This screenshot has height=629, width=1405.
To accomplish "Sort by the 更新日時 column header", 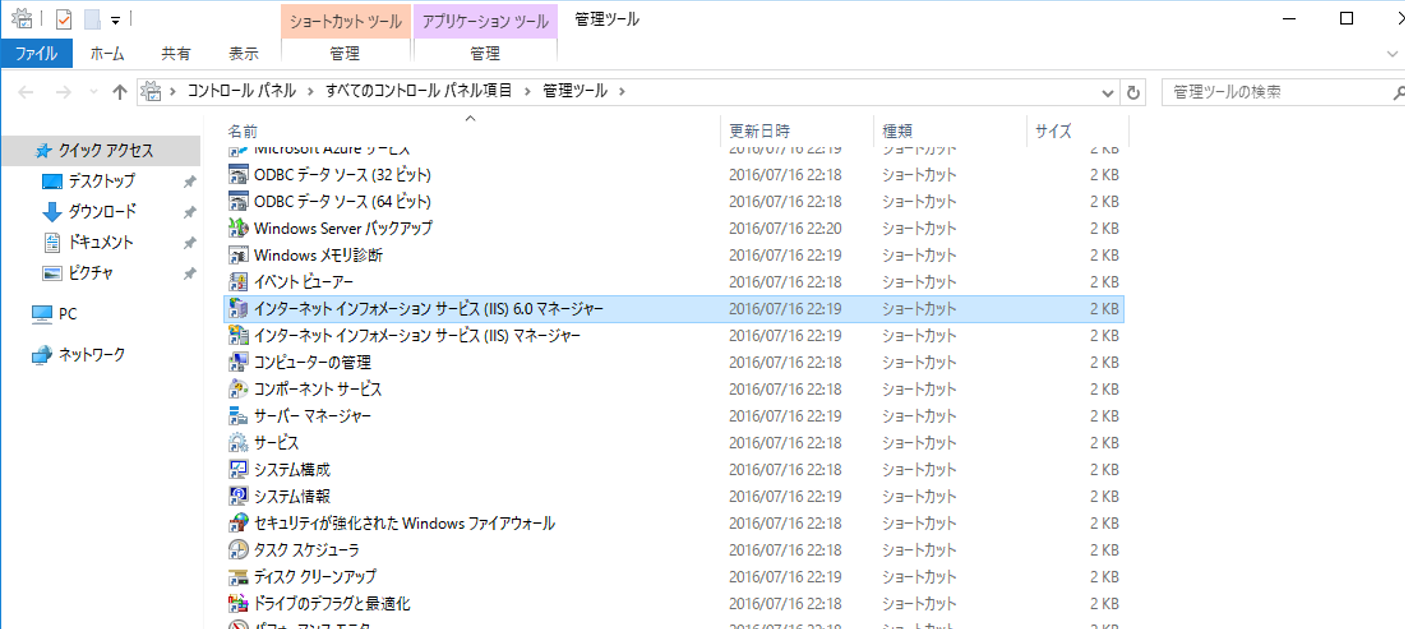I will [x=797, y=131].
